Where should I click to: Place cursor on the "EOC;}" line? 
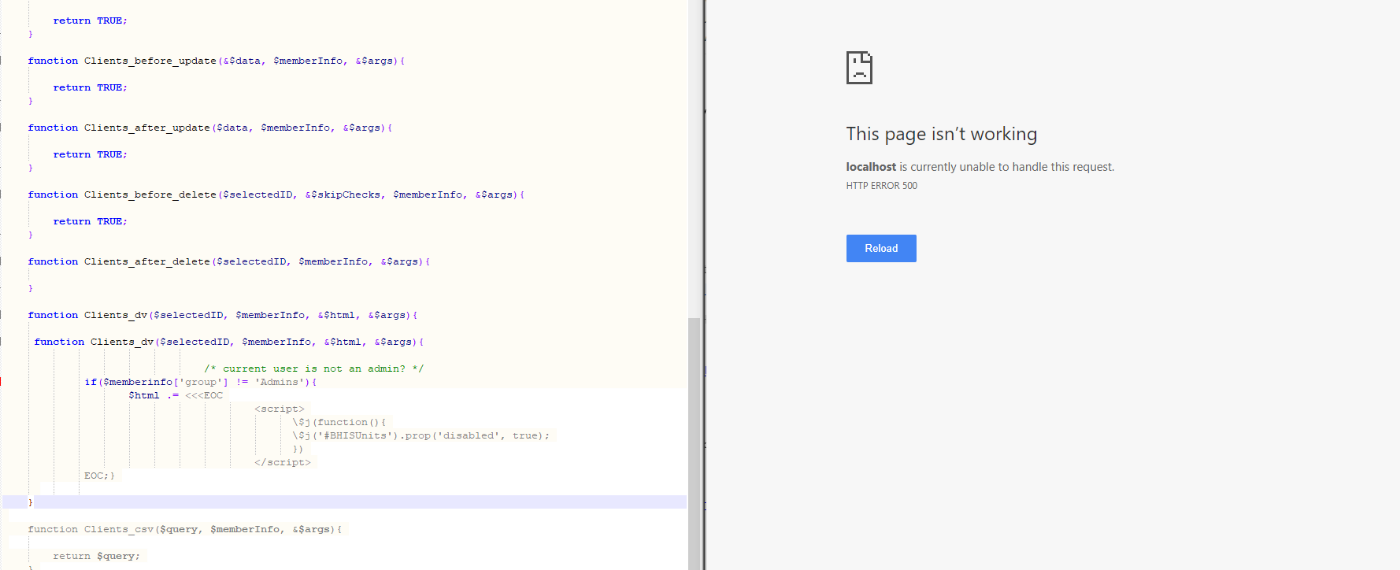[100, 476]
